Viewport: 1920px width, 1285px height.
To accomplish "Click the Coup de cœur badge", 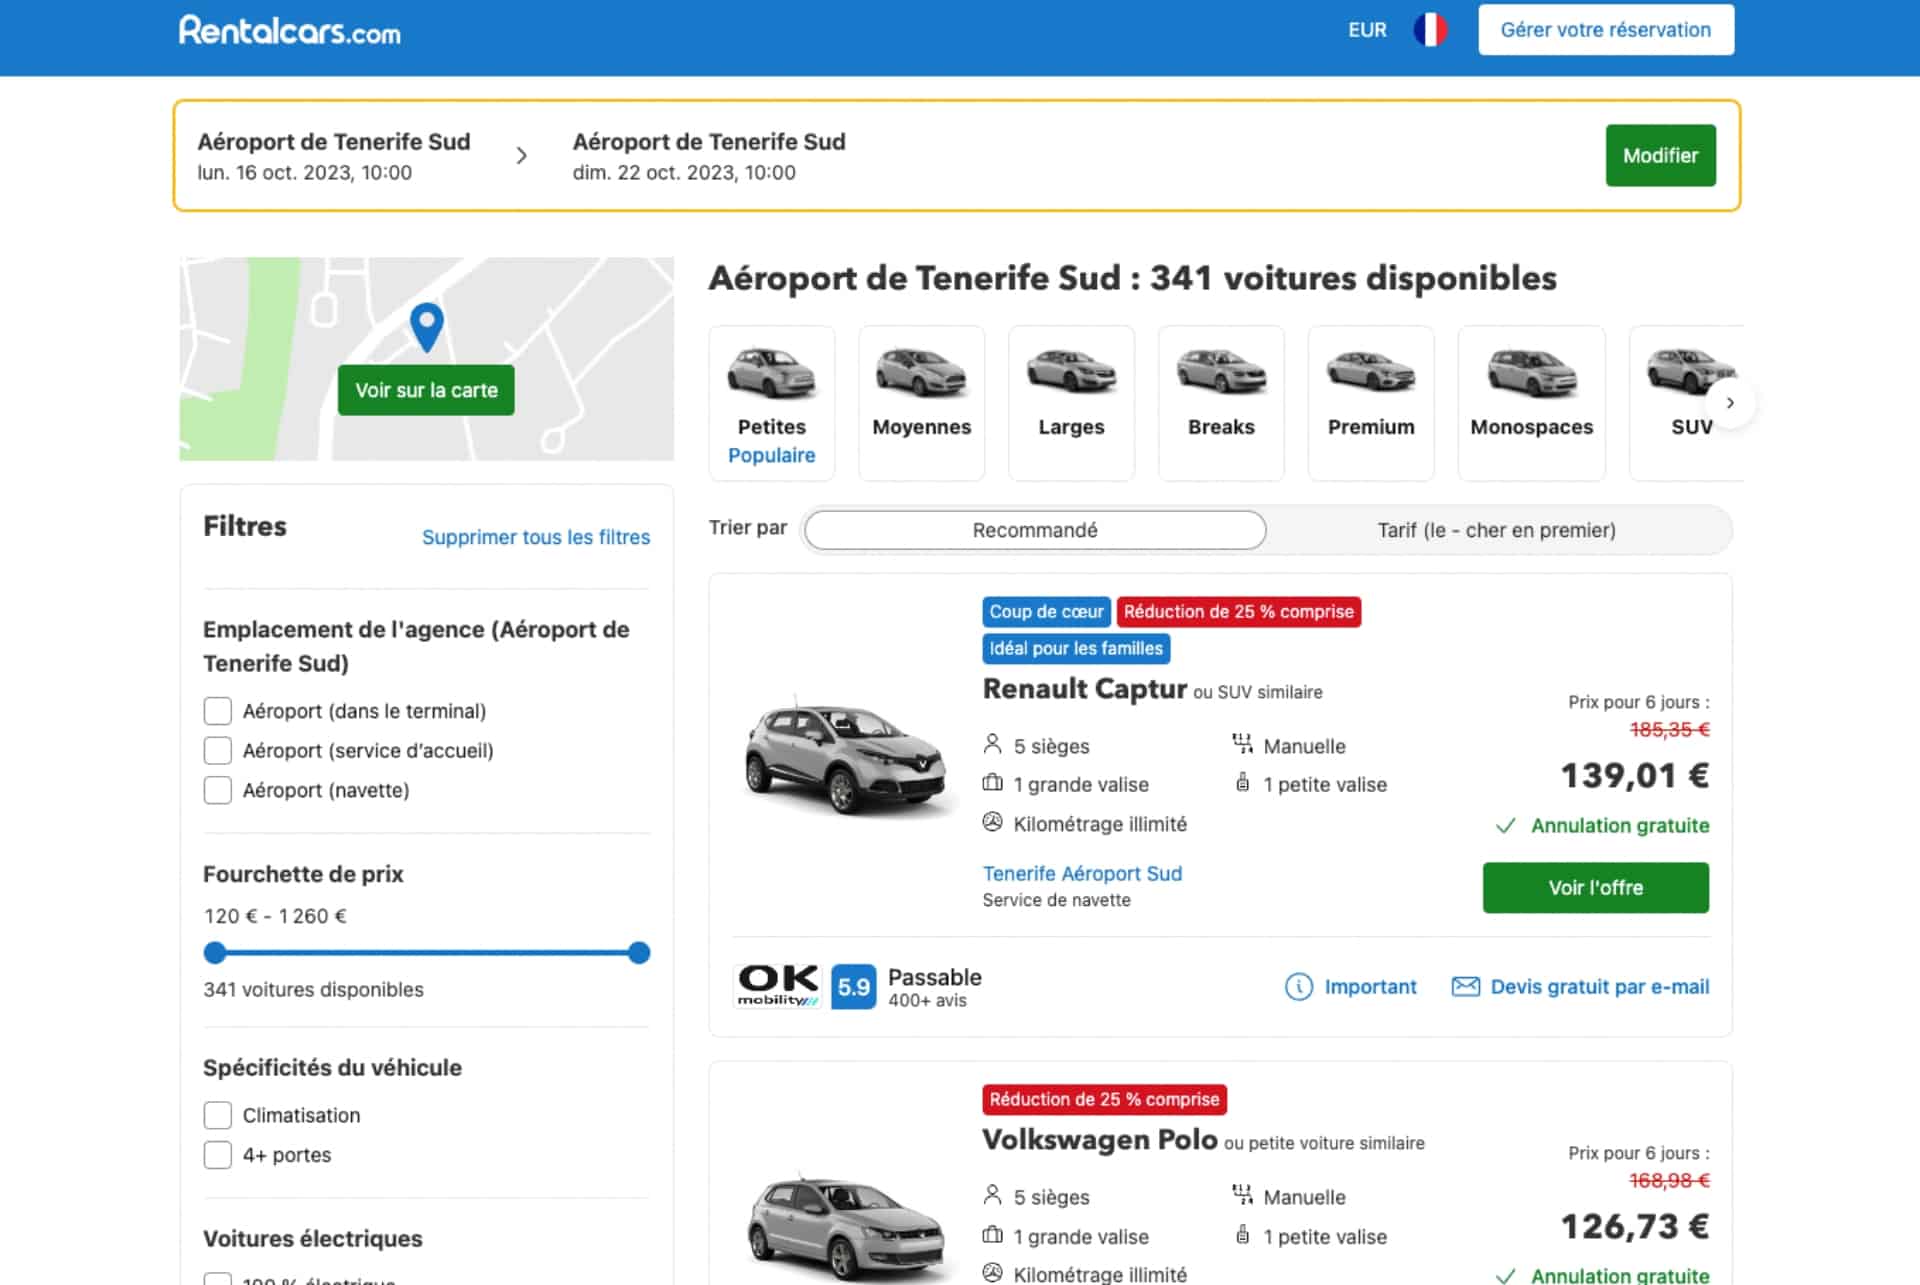I will point(1046,612).
